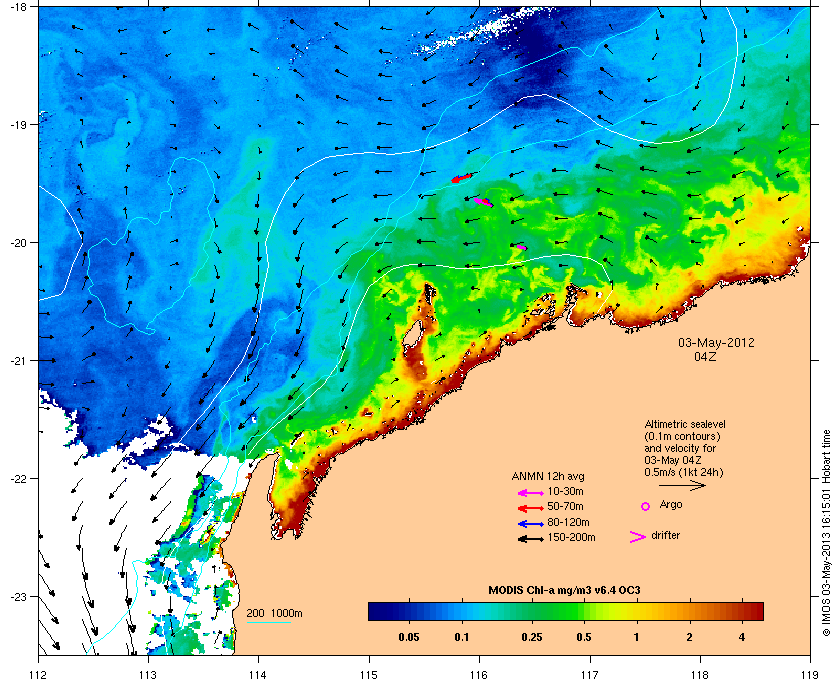Click the cyan 200 1000m isobath legend line
This screenshot has height=680, width=840.
pyautogui.click(x=268, y=622)
